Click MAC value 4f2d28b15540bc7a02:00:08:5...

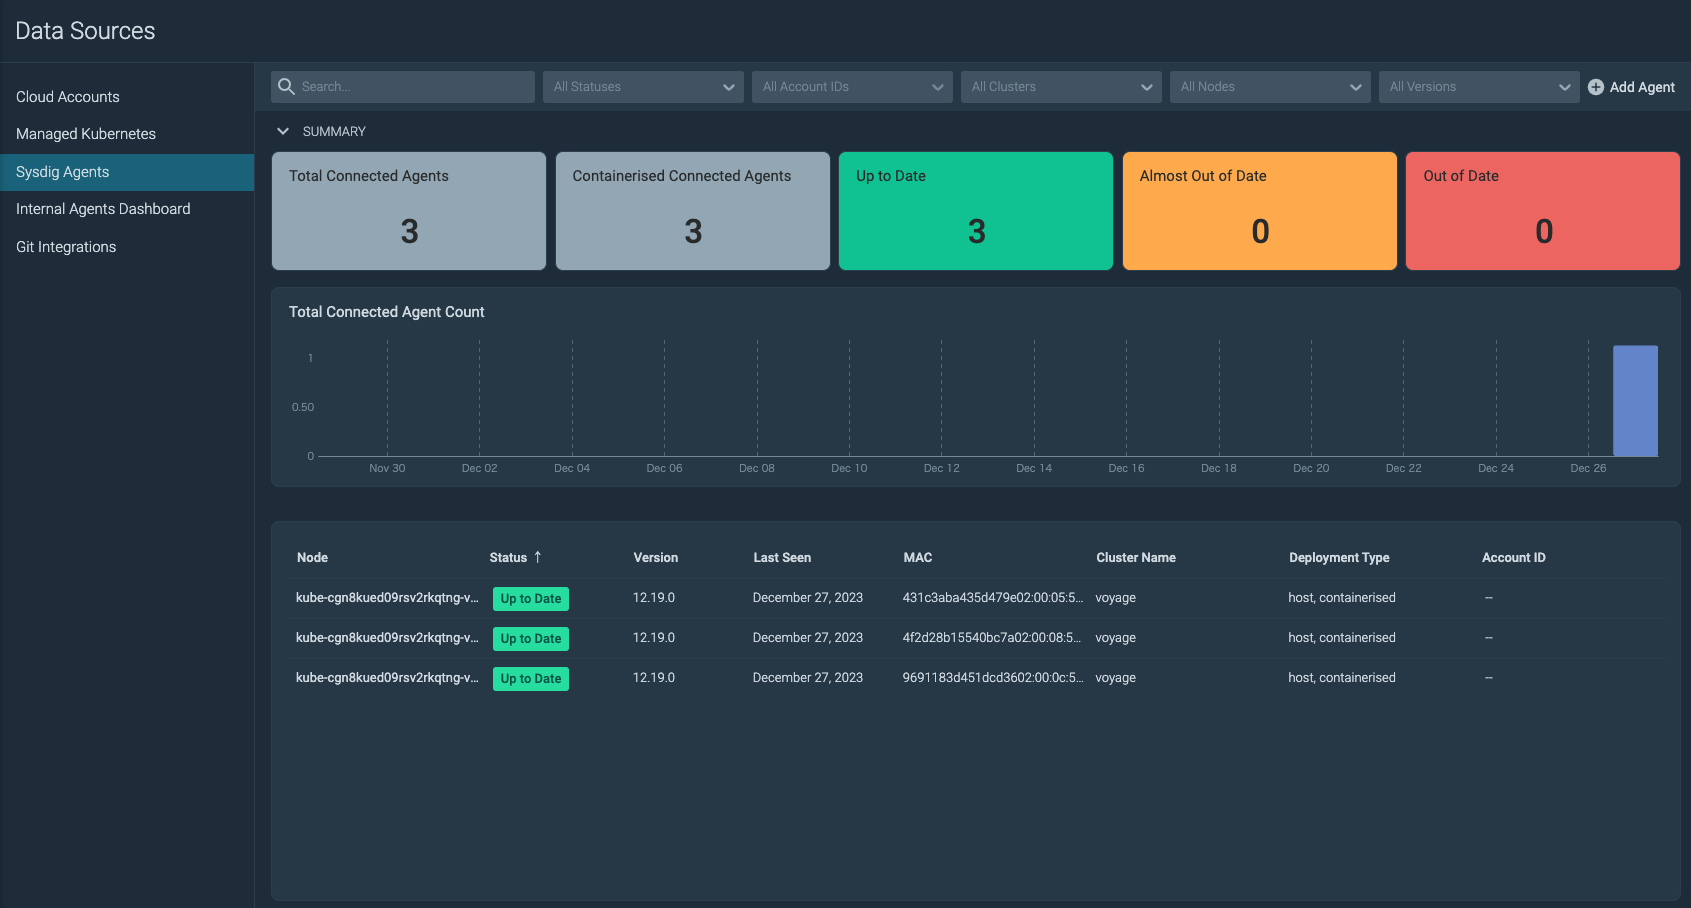(x=991, y=638)
